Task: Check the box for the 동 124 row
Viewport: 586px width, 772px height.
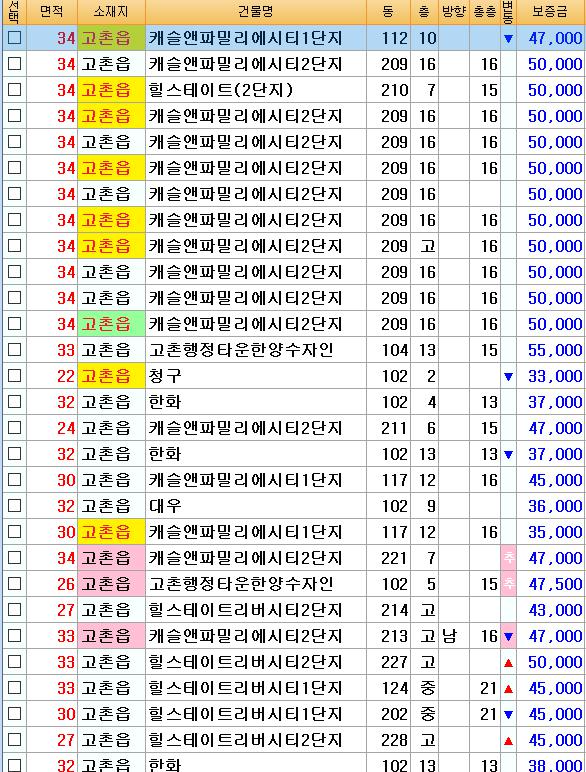Action: click(x=15, y=688)
